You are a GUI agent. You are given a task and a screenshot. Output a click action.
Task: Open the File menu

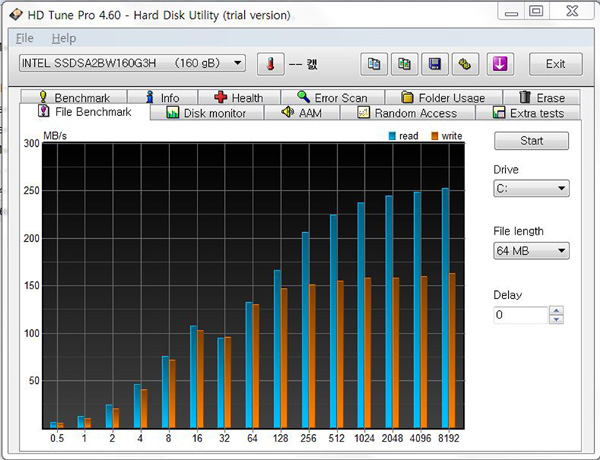point(24,38)
